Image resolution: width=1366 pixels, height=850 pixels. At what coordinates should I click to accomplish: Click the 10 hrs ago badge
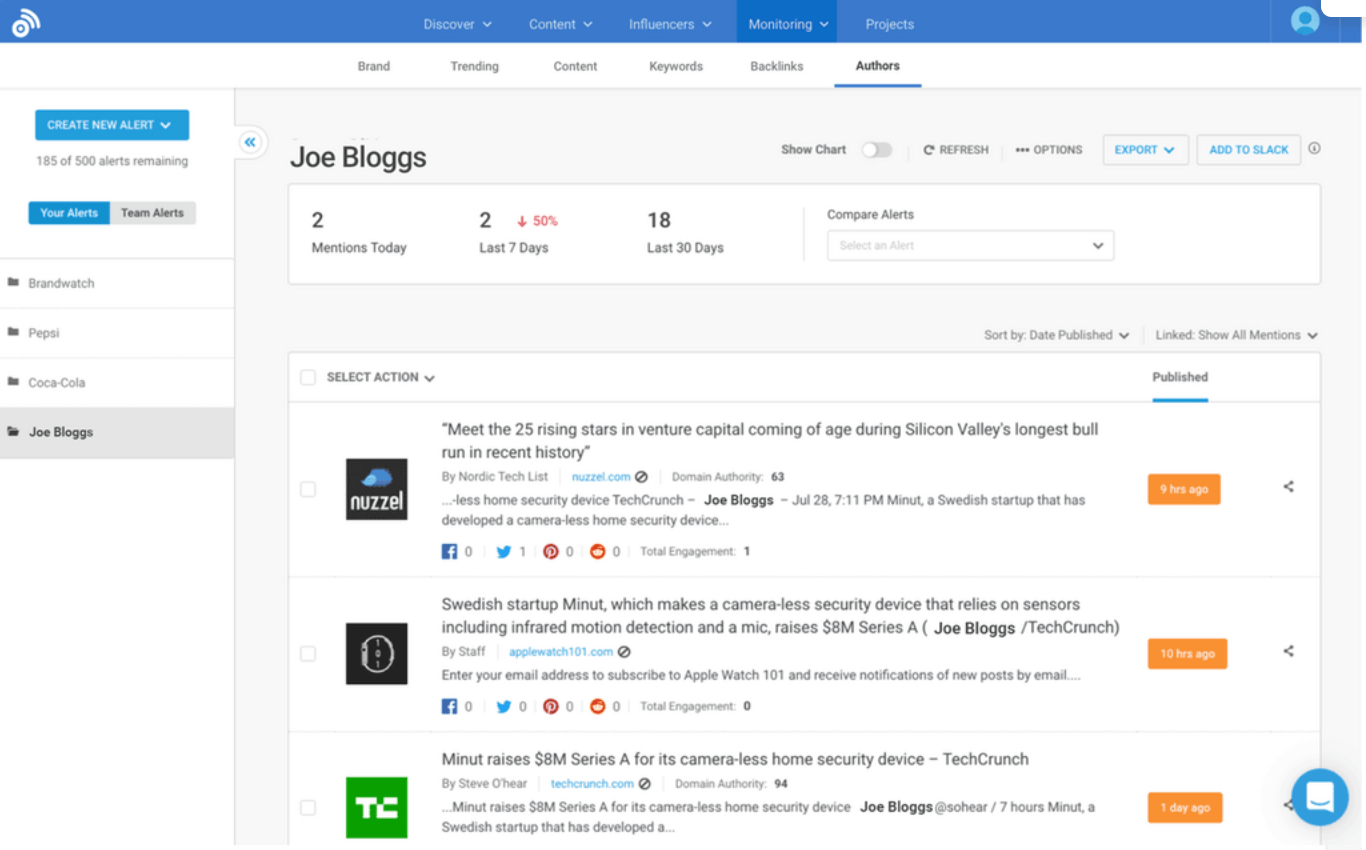pos(1187,653)
